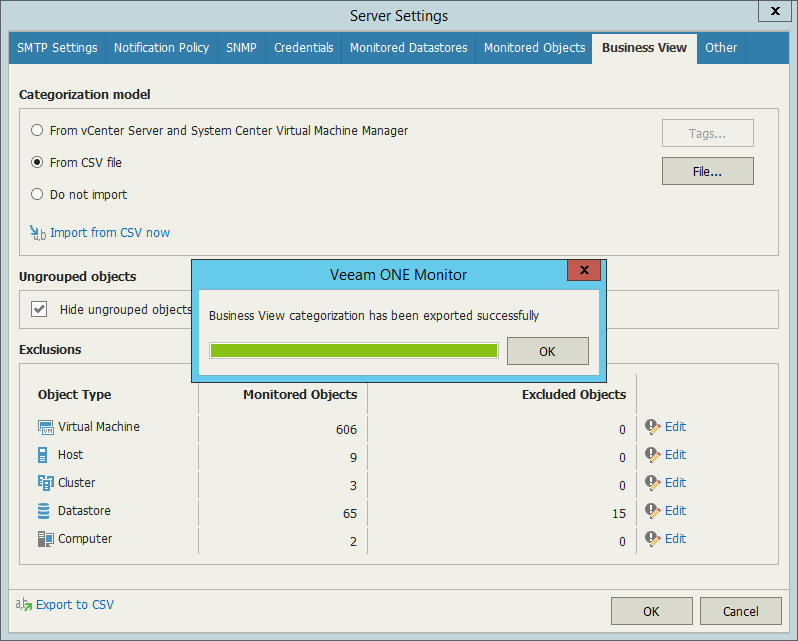
Task: Open the Credentials tab
Action: point(304,48)
